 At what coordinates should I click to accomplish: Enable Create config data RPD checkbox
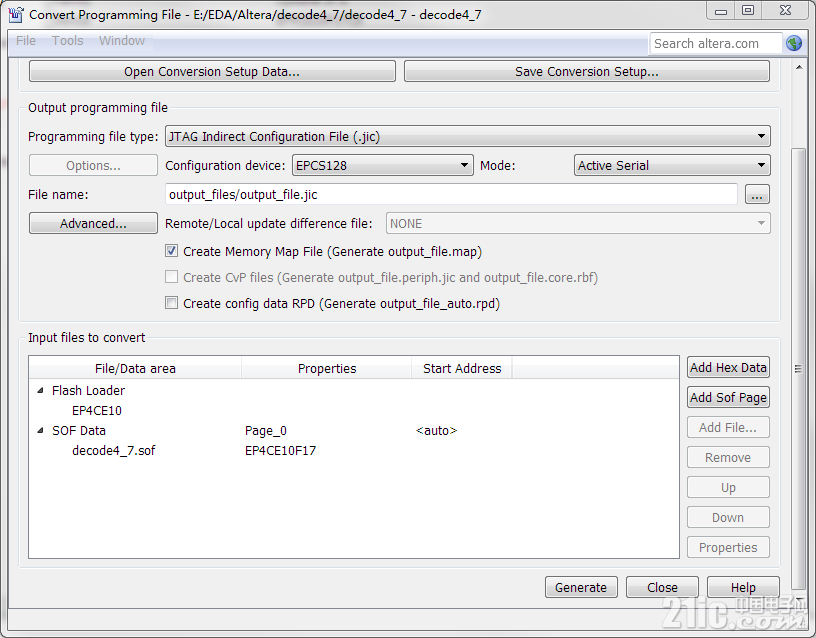pyautogui.click(x=171, y=303)
